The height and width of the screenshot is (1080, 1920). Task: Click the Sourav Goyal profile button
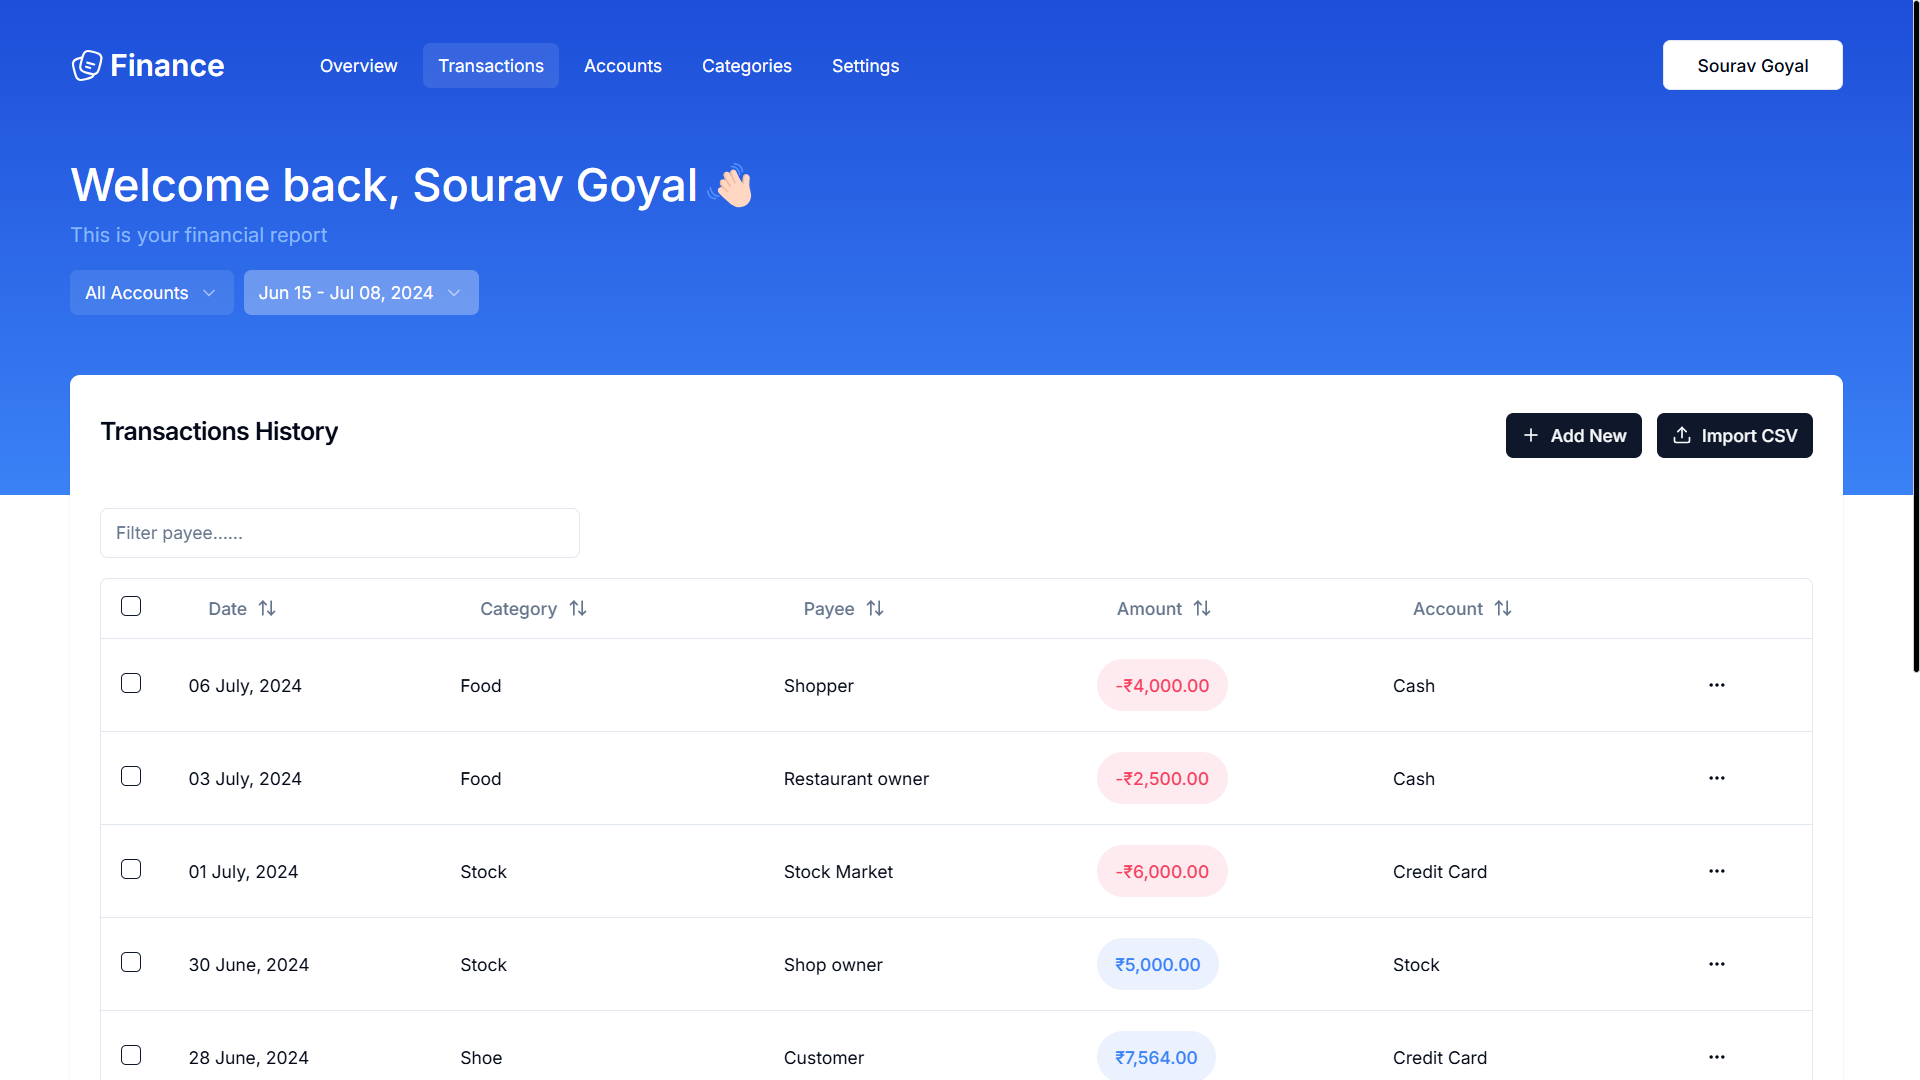[x=1753, y=65]
